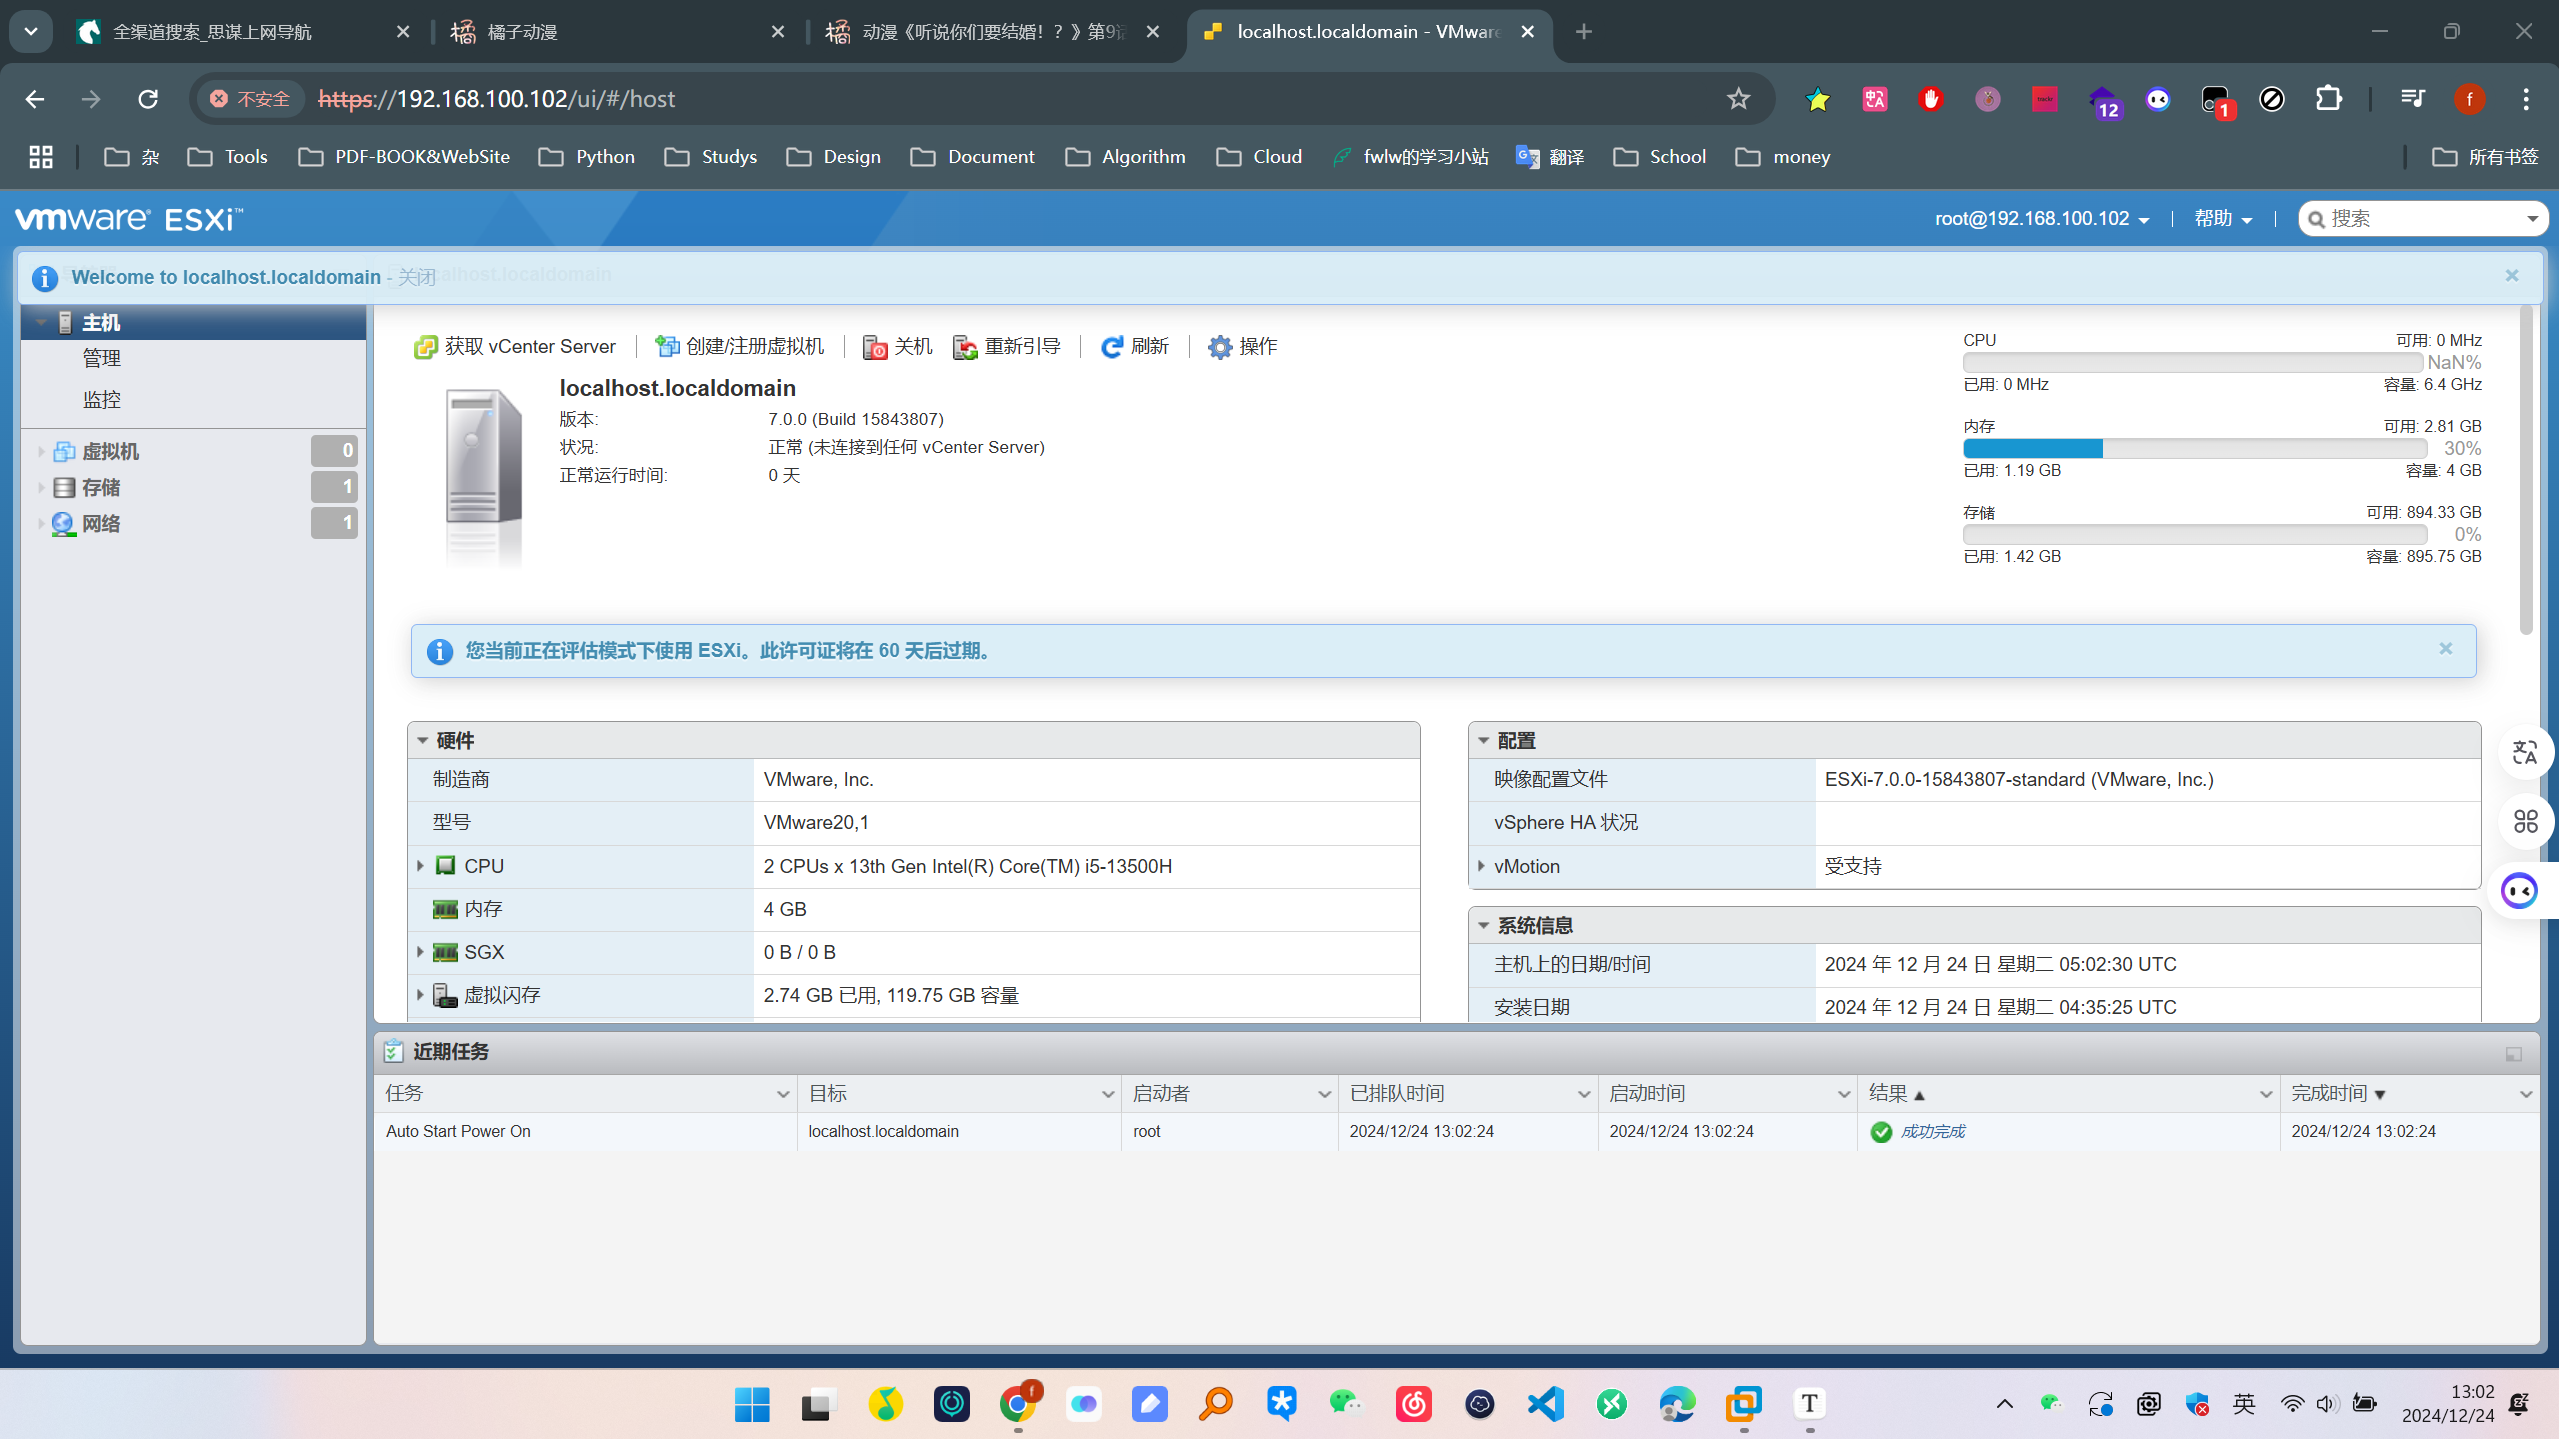The height and width of the screenshot is (1439, 2559).
Task: Select 虚拟机 in the navigator
Action: 110,452
